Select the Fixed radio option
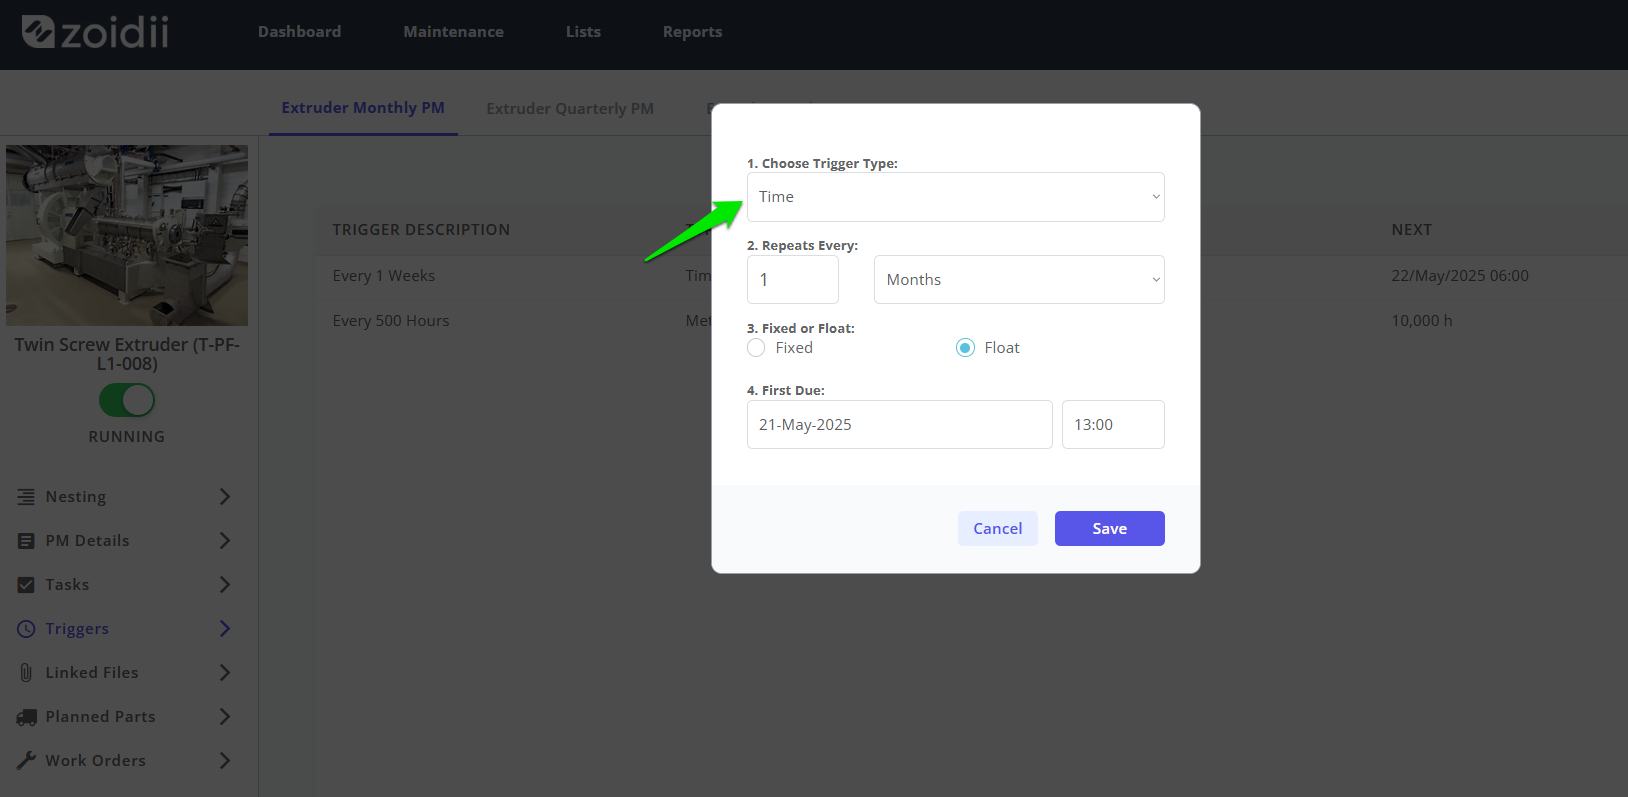Image resolution: width=1628 pixels, height=797 pixels. pos(756,348)
